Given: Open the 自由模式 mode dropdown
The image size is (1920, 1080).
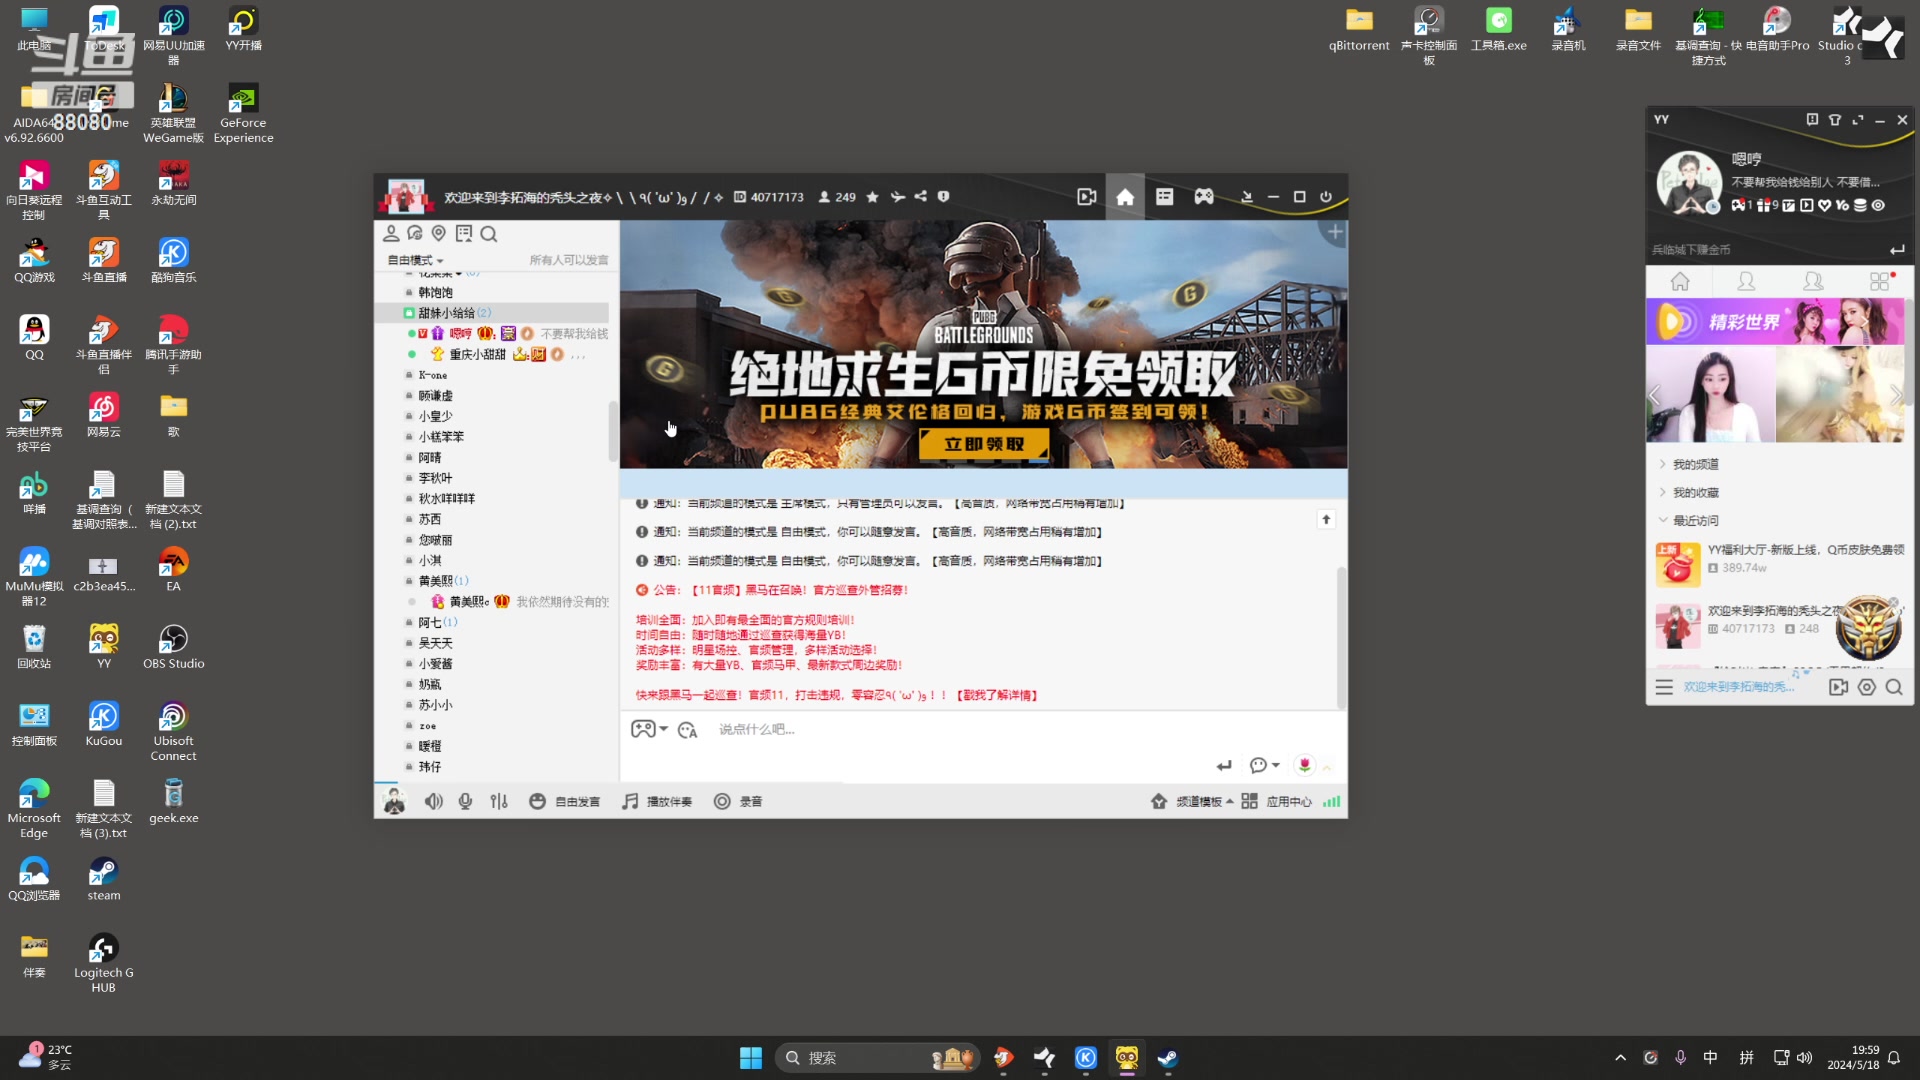Looking at the screenshot, I should pos(412,259).
